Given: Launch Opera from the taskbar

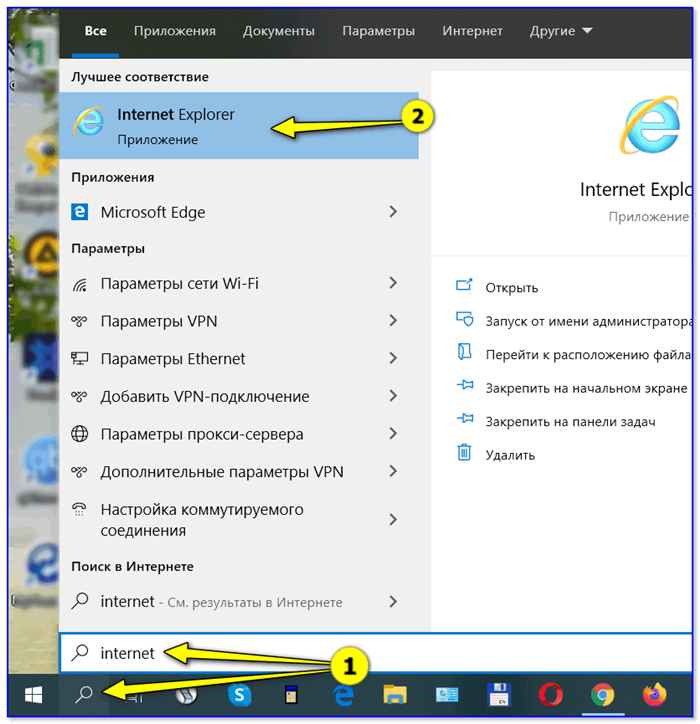Looking at the screenshot, I should coord(551,694).
